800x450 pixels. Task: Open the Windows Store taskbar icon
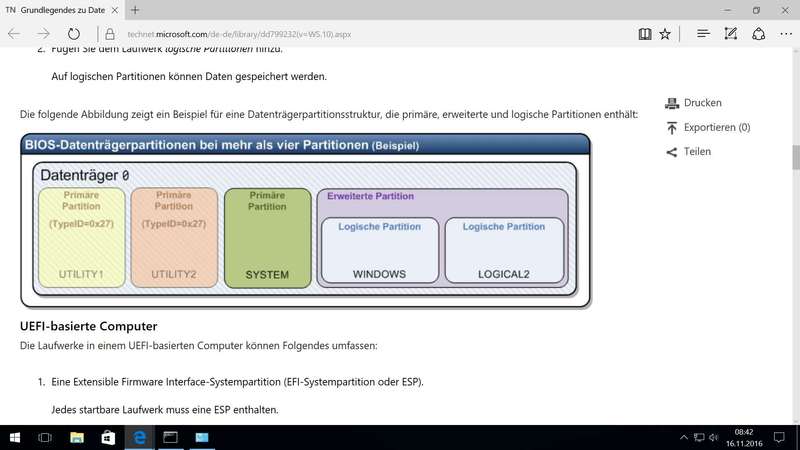pos(108,438)
